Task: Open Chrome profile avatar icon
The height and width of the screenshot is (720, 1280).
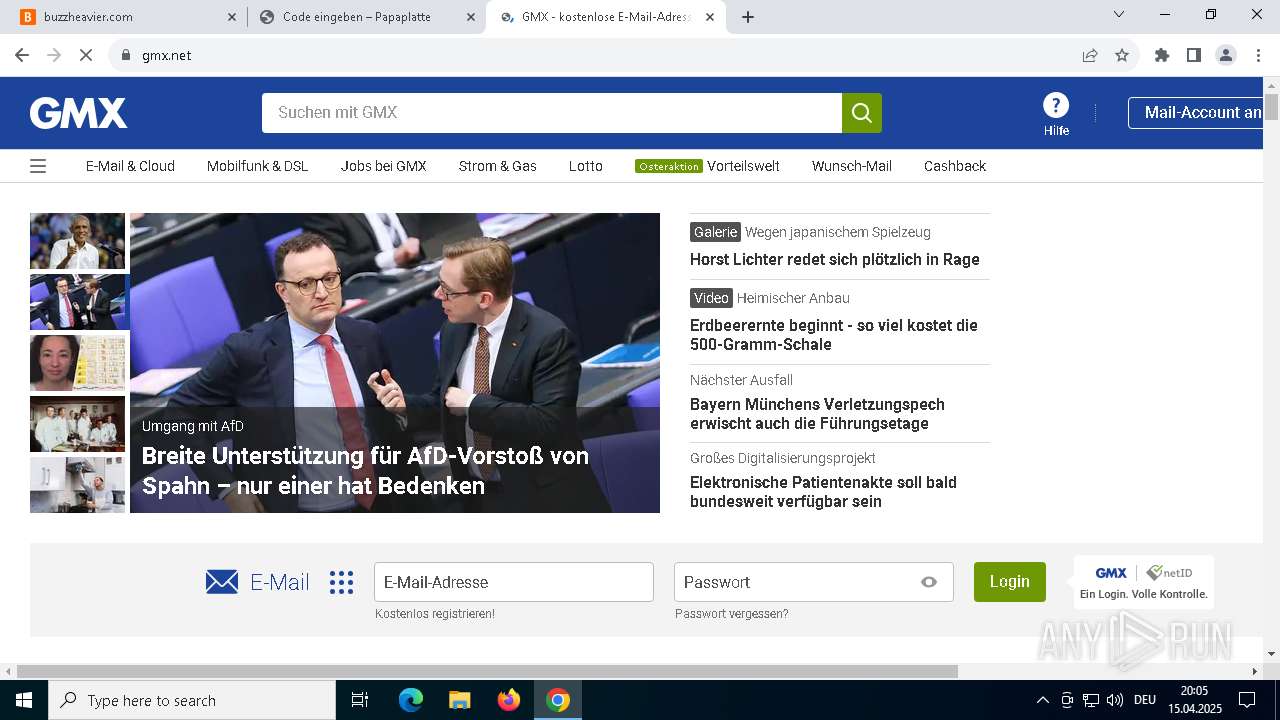Action: [x=1226, y=55]
